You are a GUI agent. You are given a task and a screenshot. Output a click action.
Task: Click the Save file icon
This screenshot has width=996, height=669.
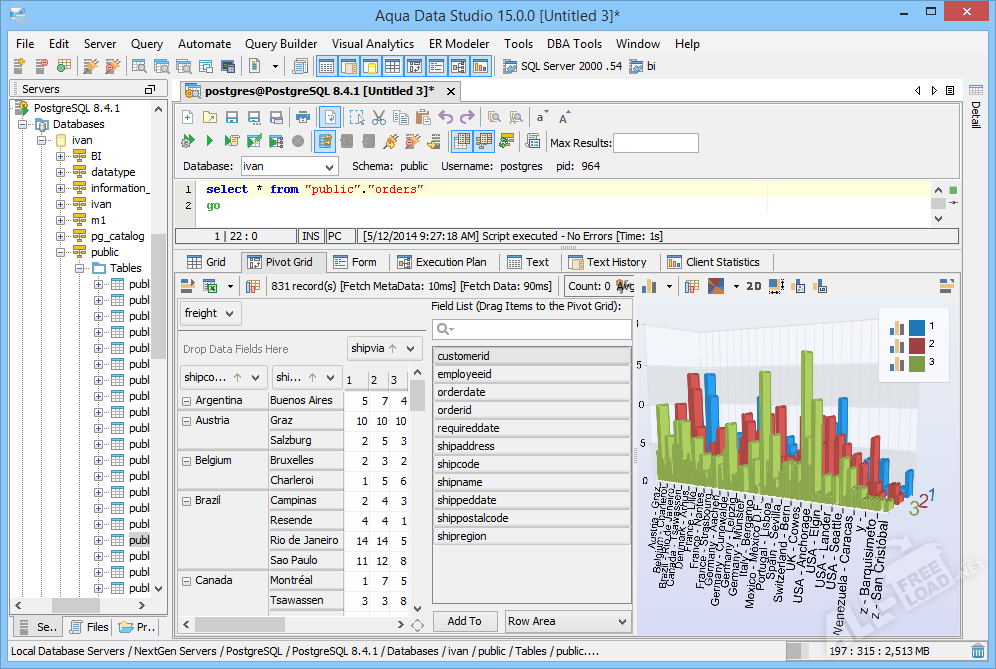click(232, 118)
